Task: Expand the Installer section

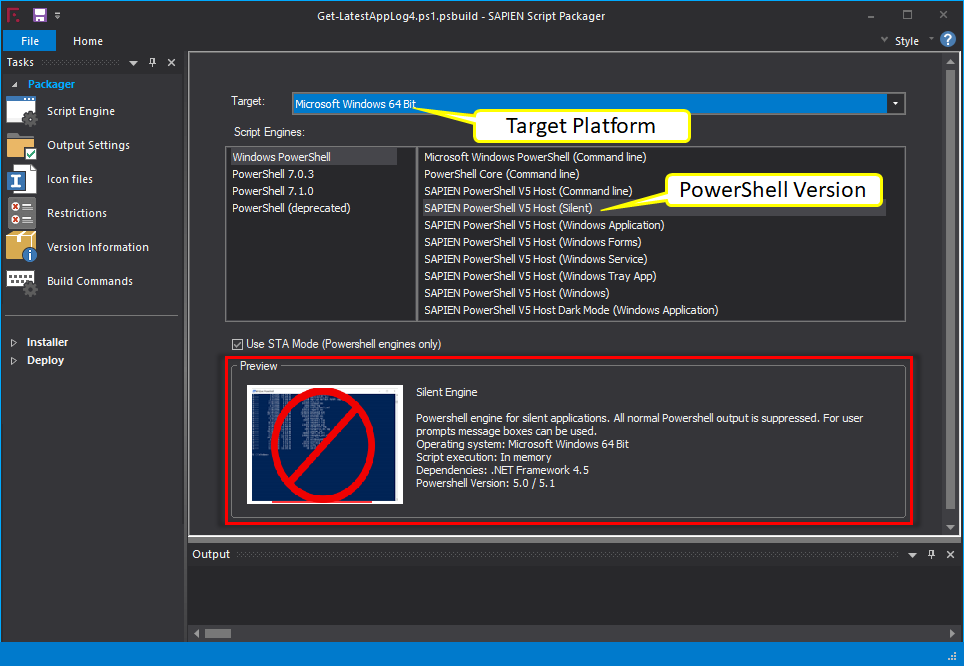Action: point(14,343)
